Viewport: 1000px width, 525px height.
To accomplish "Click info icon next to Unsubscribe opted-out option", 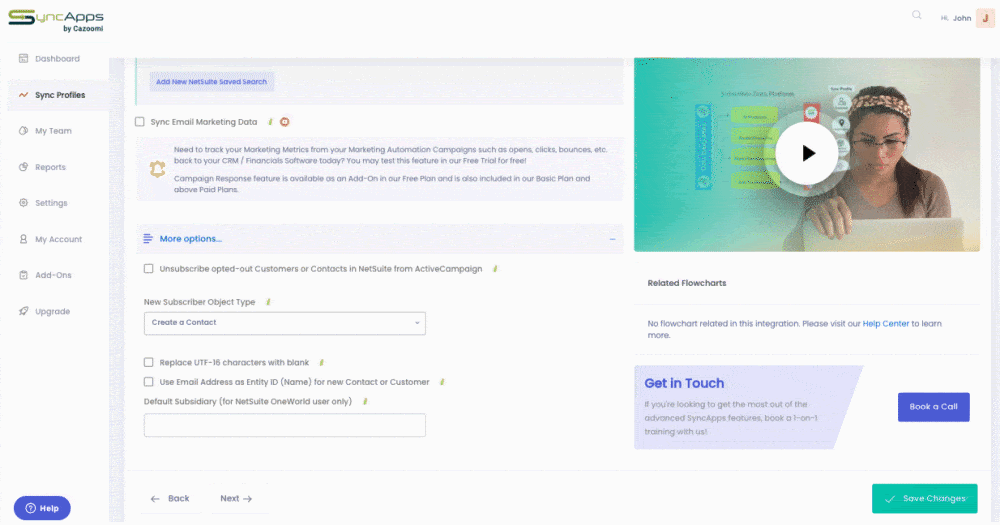I will 495,269.
